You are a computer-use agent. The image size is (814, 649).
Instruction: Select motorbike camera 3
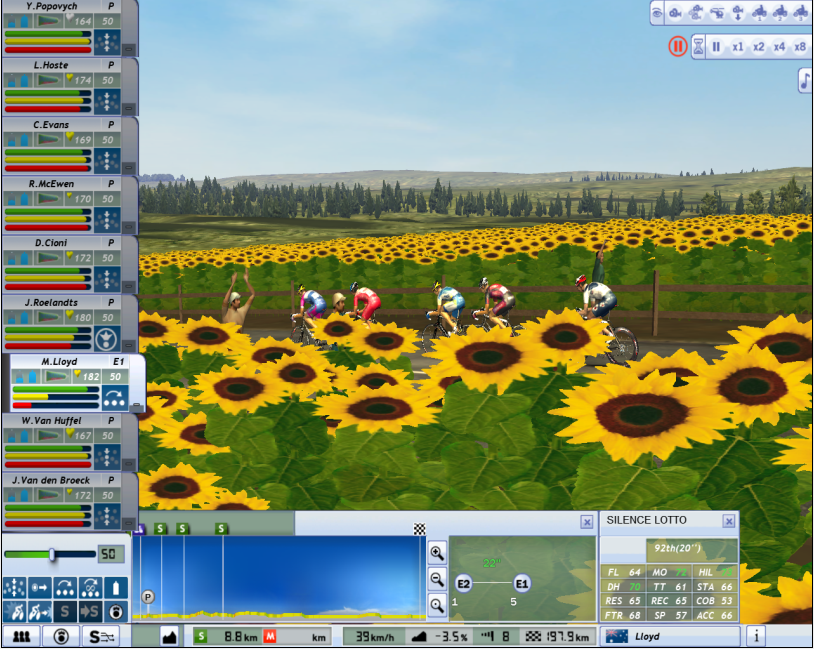tap(801, 13)
